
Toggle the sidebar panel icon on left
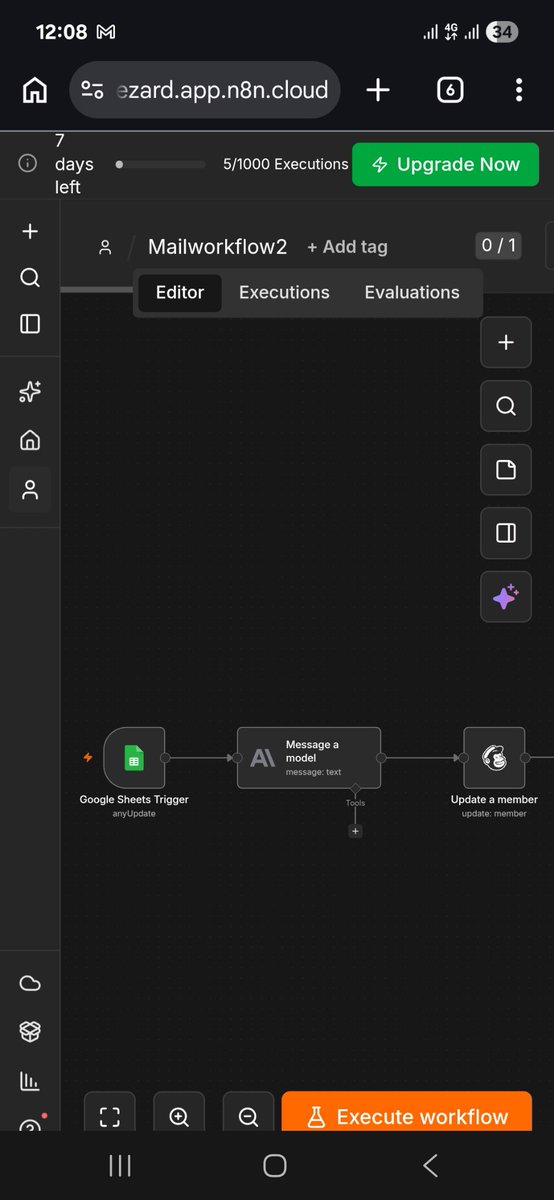point(30,323)
